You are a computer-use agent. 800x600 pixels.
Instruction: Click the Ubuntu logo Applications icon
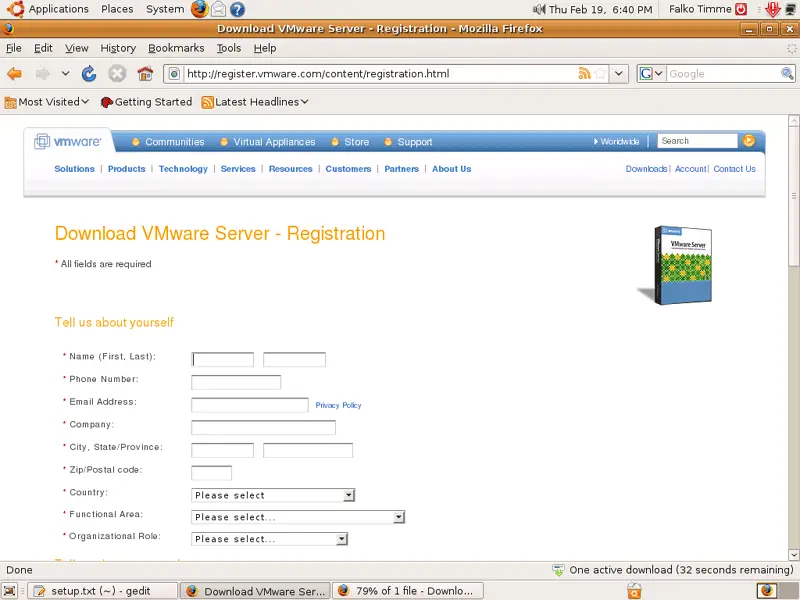pyautogui.click(x=15, y=9)
